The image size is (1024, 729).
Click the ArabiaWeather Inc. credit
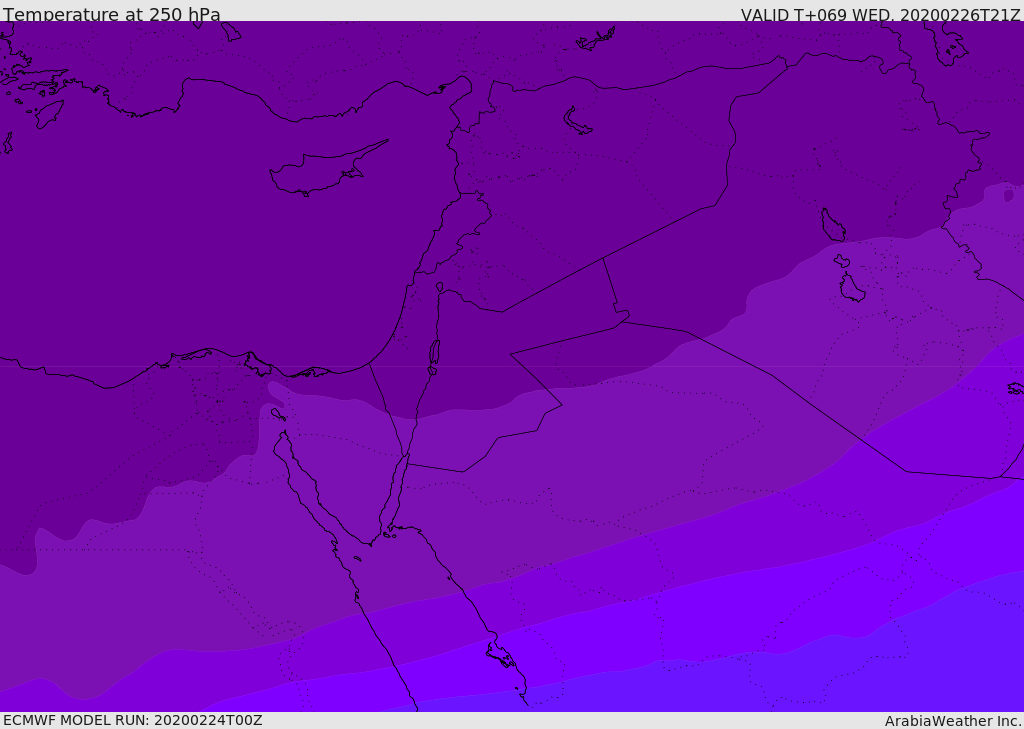tap(953, 721)
